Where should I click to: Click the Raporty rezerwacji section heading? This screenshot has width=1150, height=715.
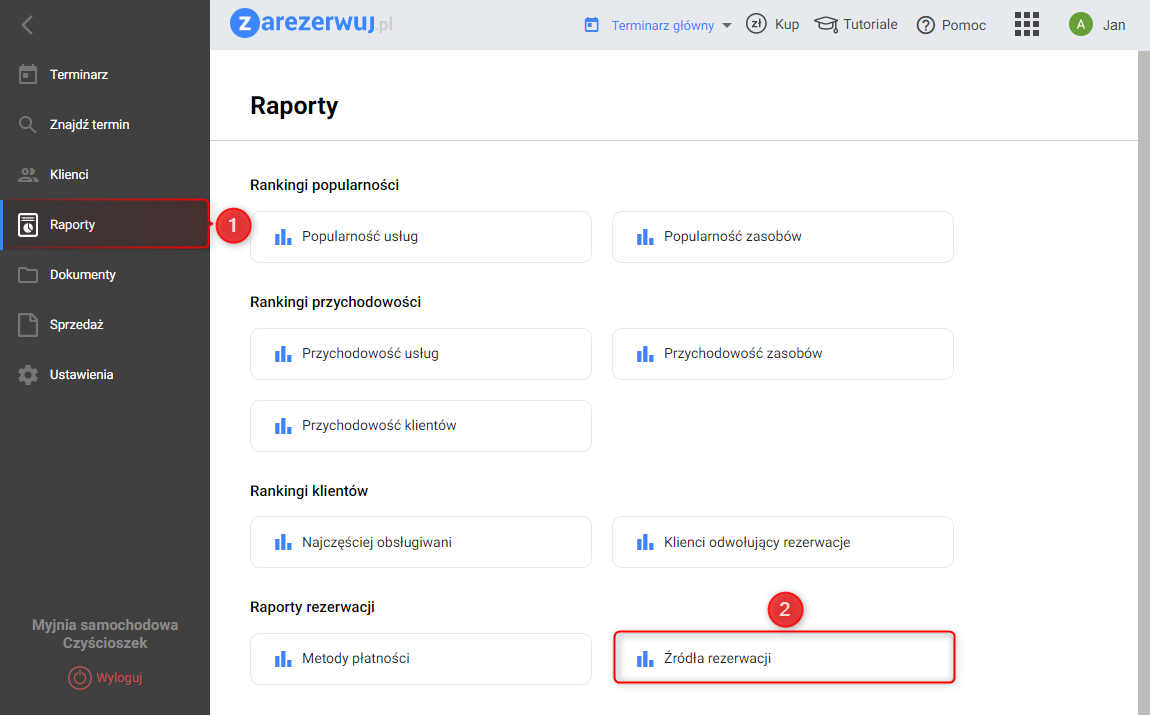tap(312, 607)
